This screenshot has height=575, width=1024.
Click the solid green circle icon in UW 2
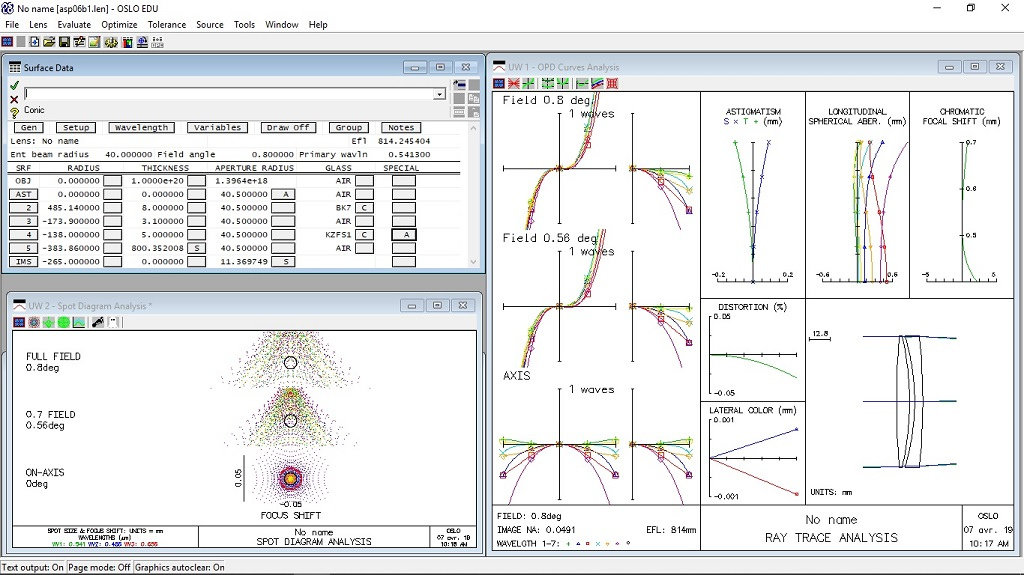pyautogui.click(x=63, y=322)
